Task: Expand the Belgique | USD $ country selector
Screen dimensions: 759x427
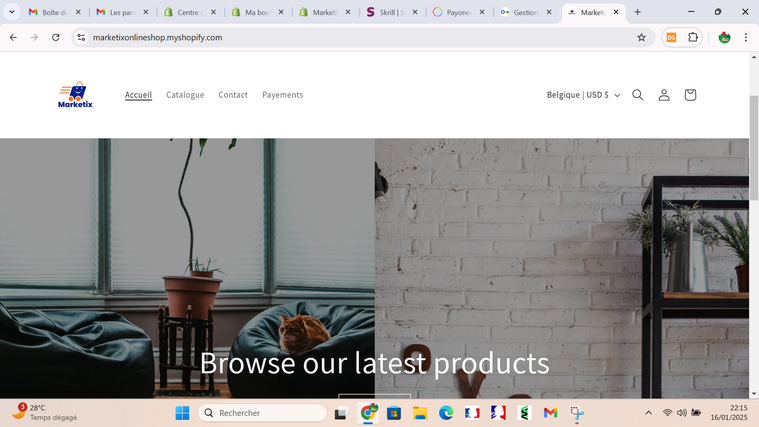Action: [x=583, y=95]
